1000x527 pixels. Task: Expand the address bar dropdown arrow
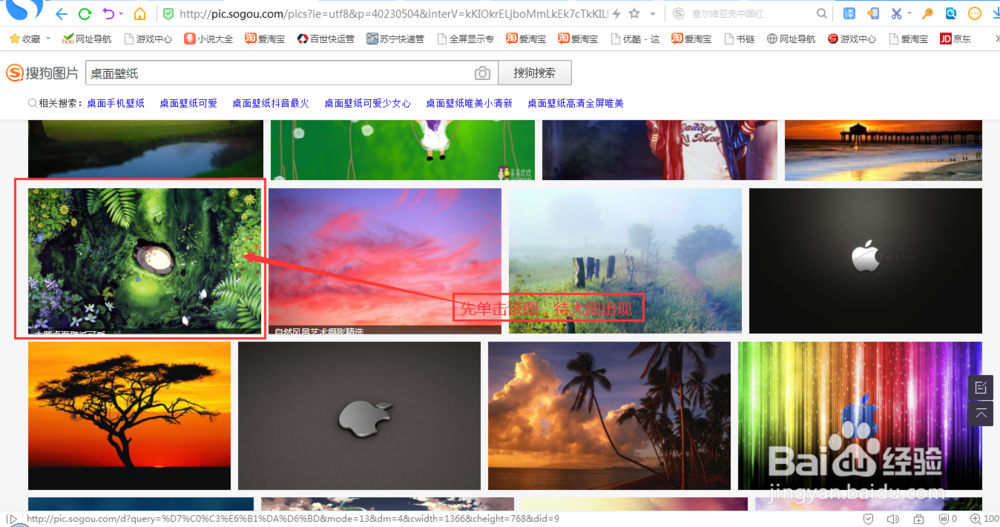point(652,13)
